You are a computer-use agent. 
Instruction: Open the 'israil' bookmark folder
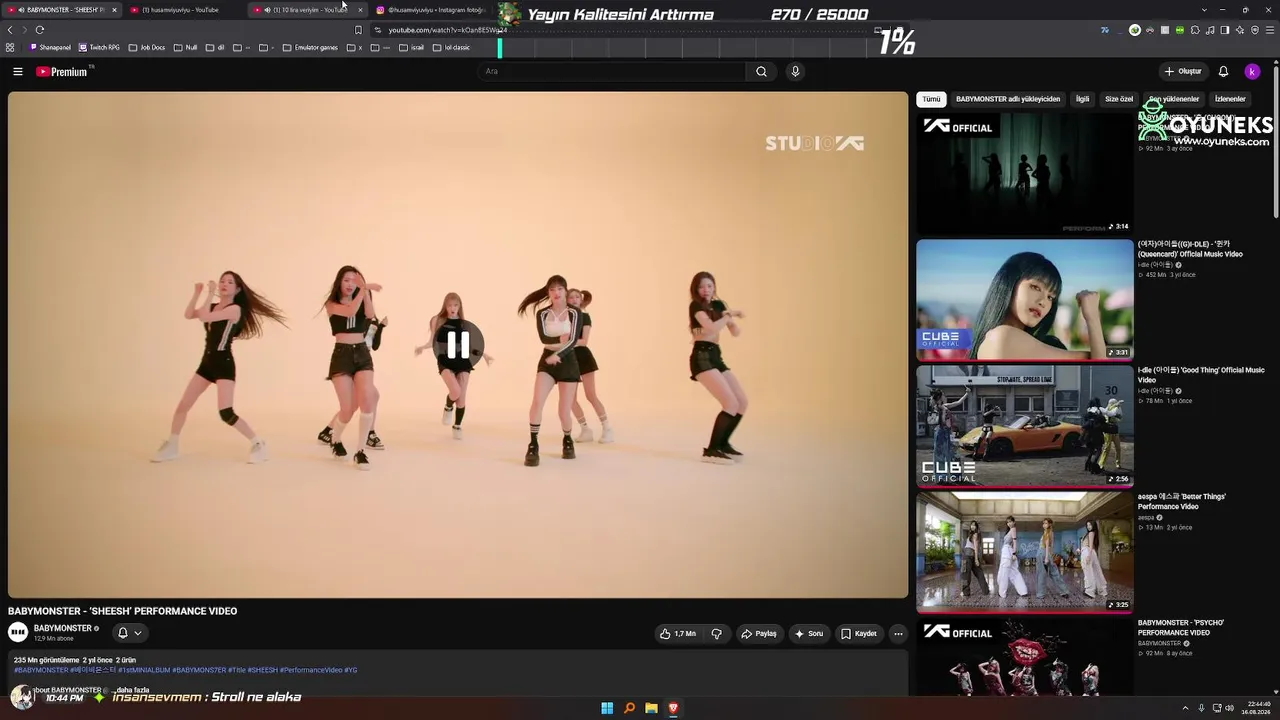411,47
